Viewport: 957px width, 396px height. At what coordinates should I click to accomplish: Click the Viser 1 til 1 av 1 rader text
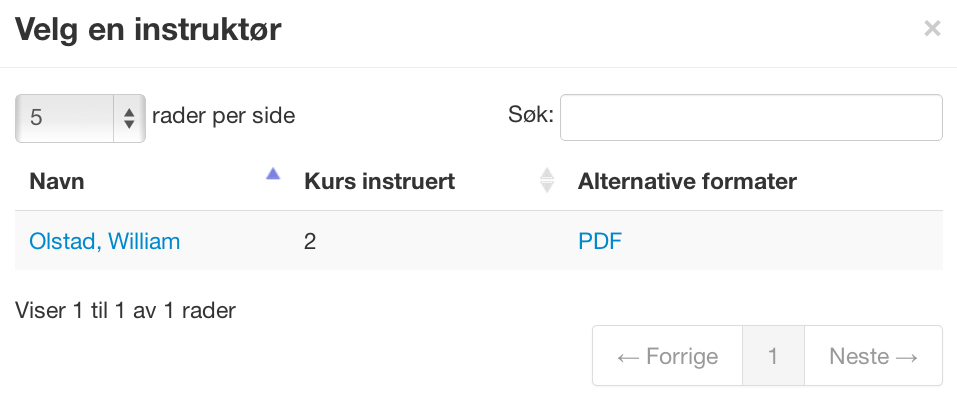pyautogui.click(x=125, y=311)
